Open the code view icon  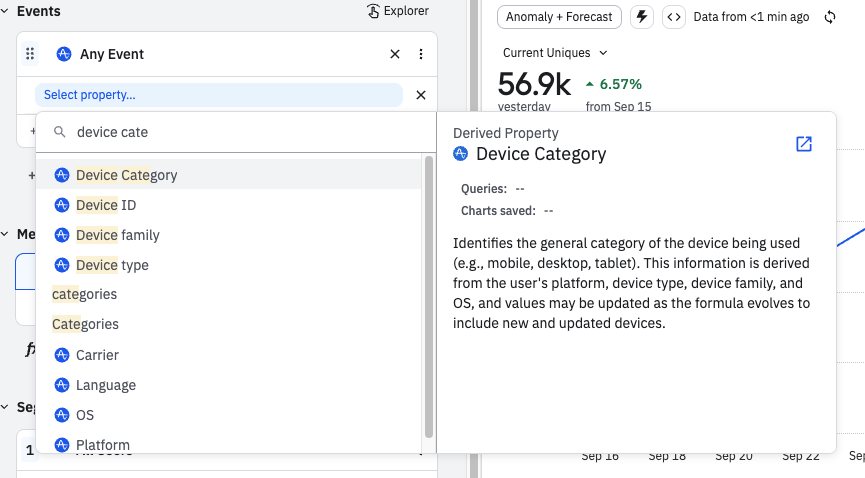click(x=674, y=17)
